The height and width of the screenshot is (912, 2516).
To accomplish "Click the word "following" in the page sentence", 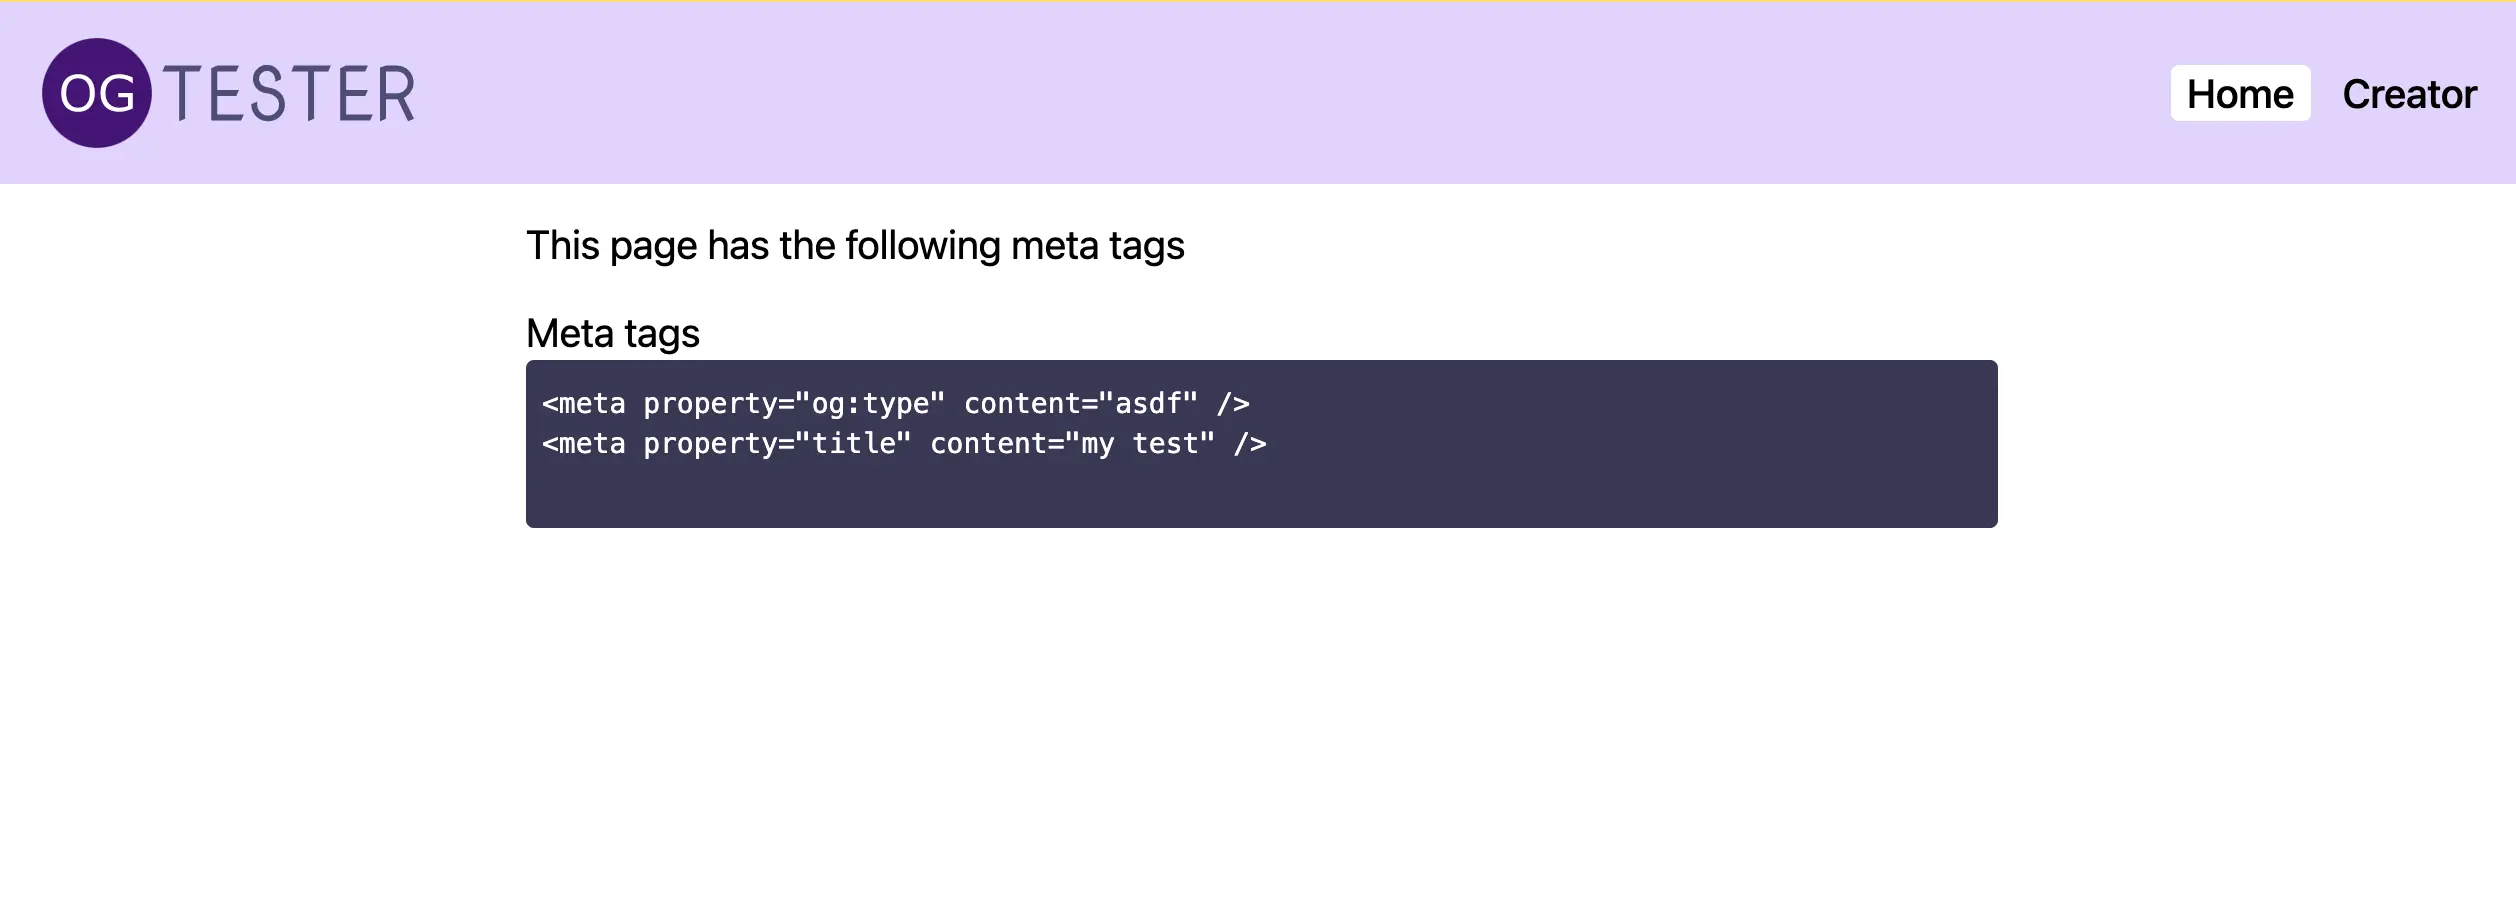I will 922,246.
